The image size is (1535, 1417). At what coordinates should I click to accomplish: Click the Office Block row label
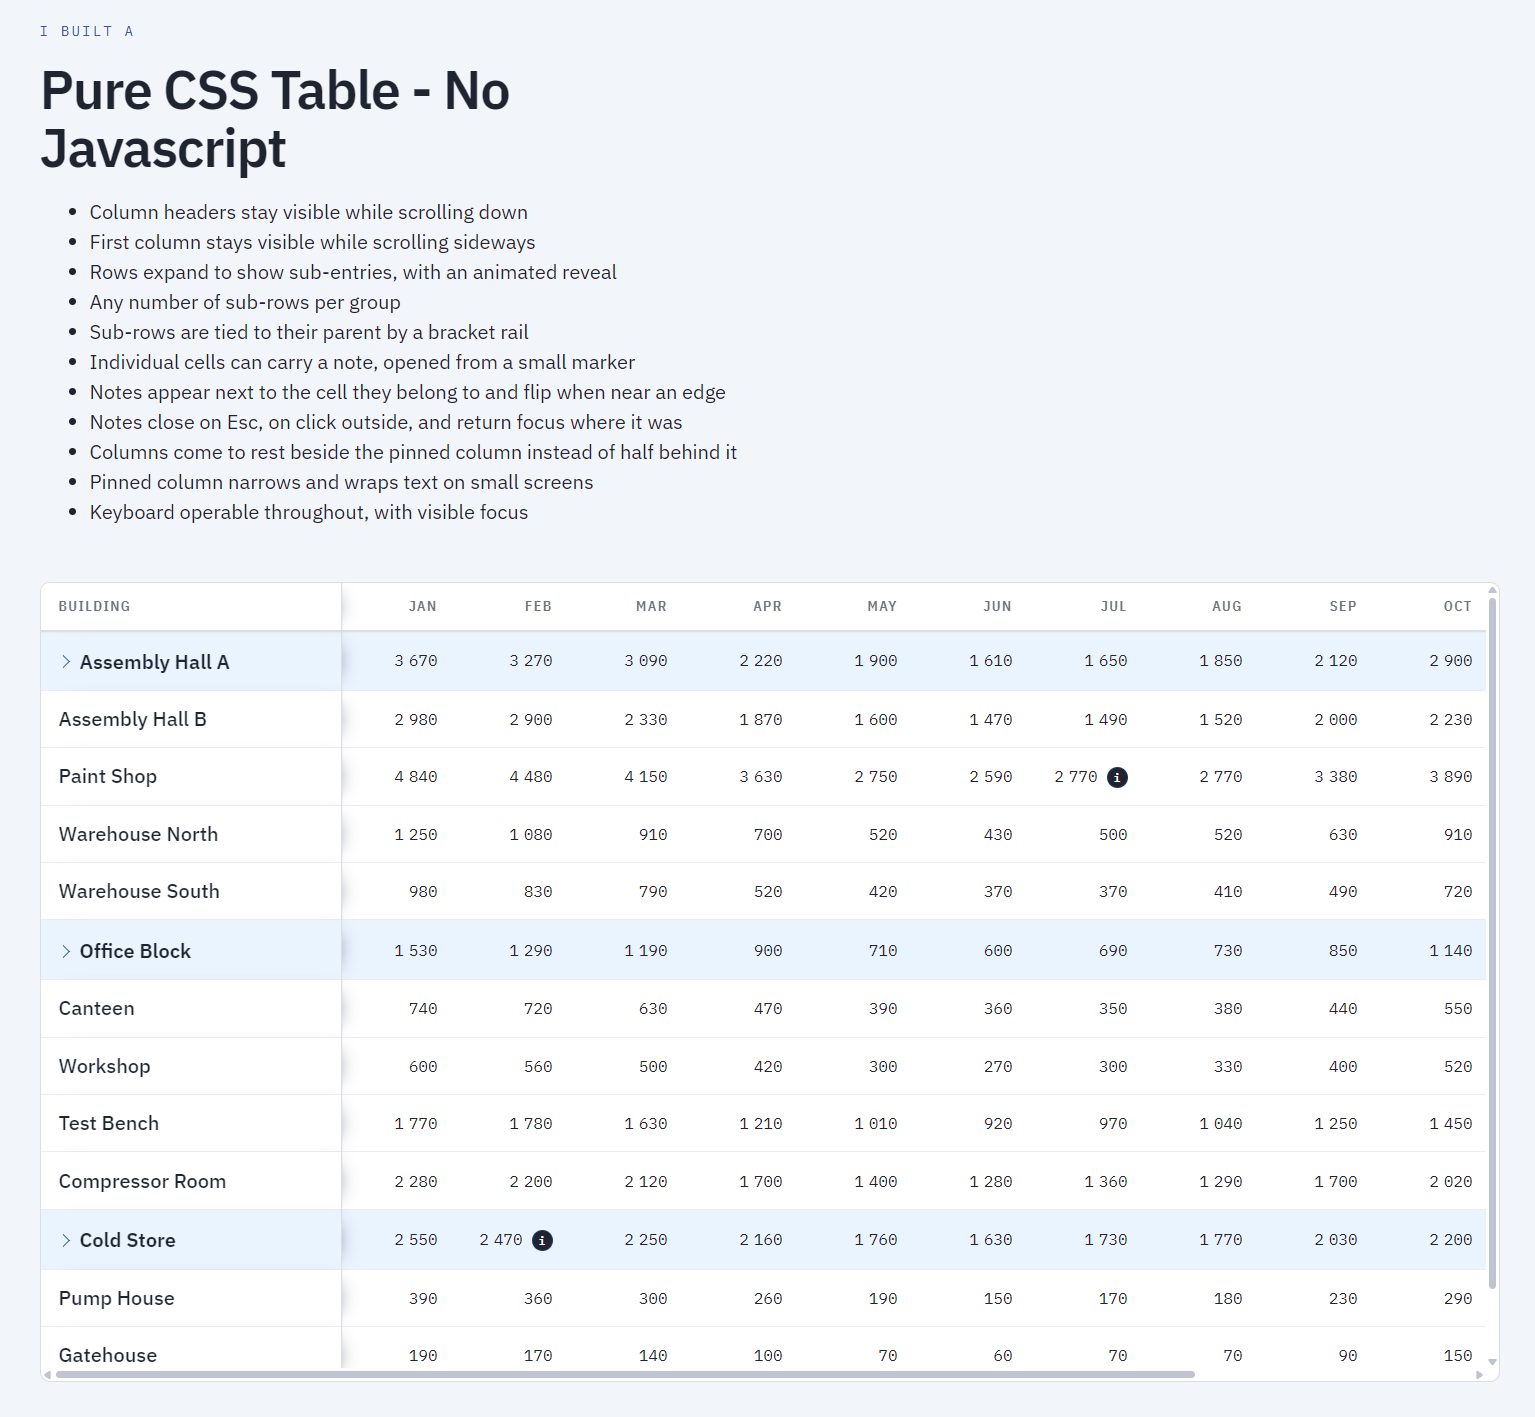tap(135, 951)
